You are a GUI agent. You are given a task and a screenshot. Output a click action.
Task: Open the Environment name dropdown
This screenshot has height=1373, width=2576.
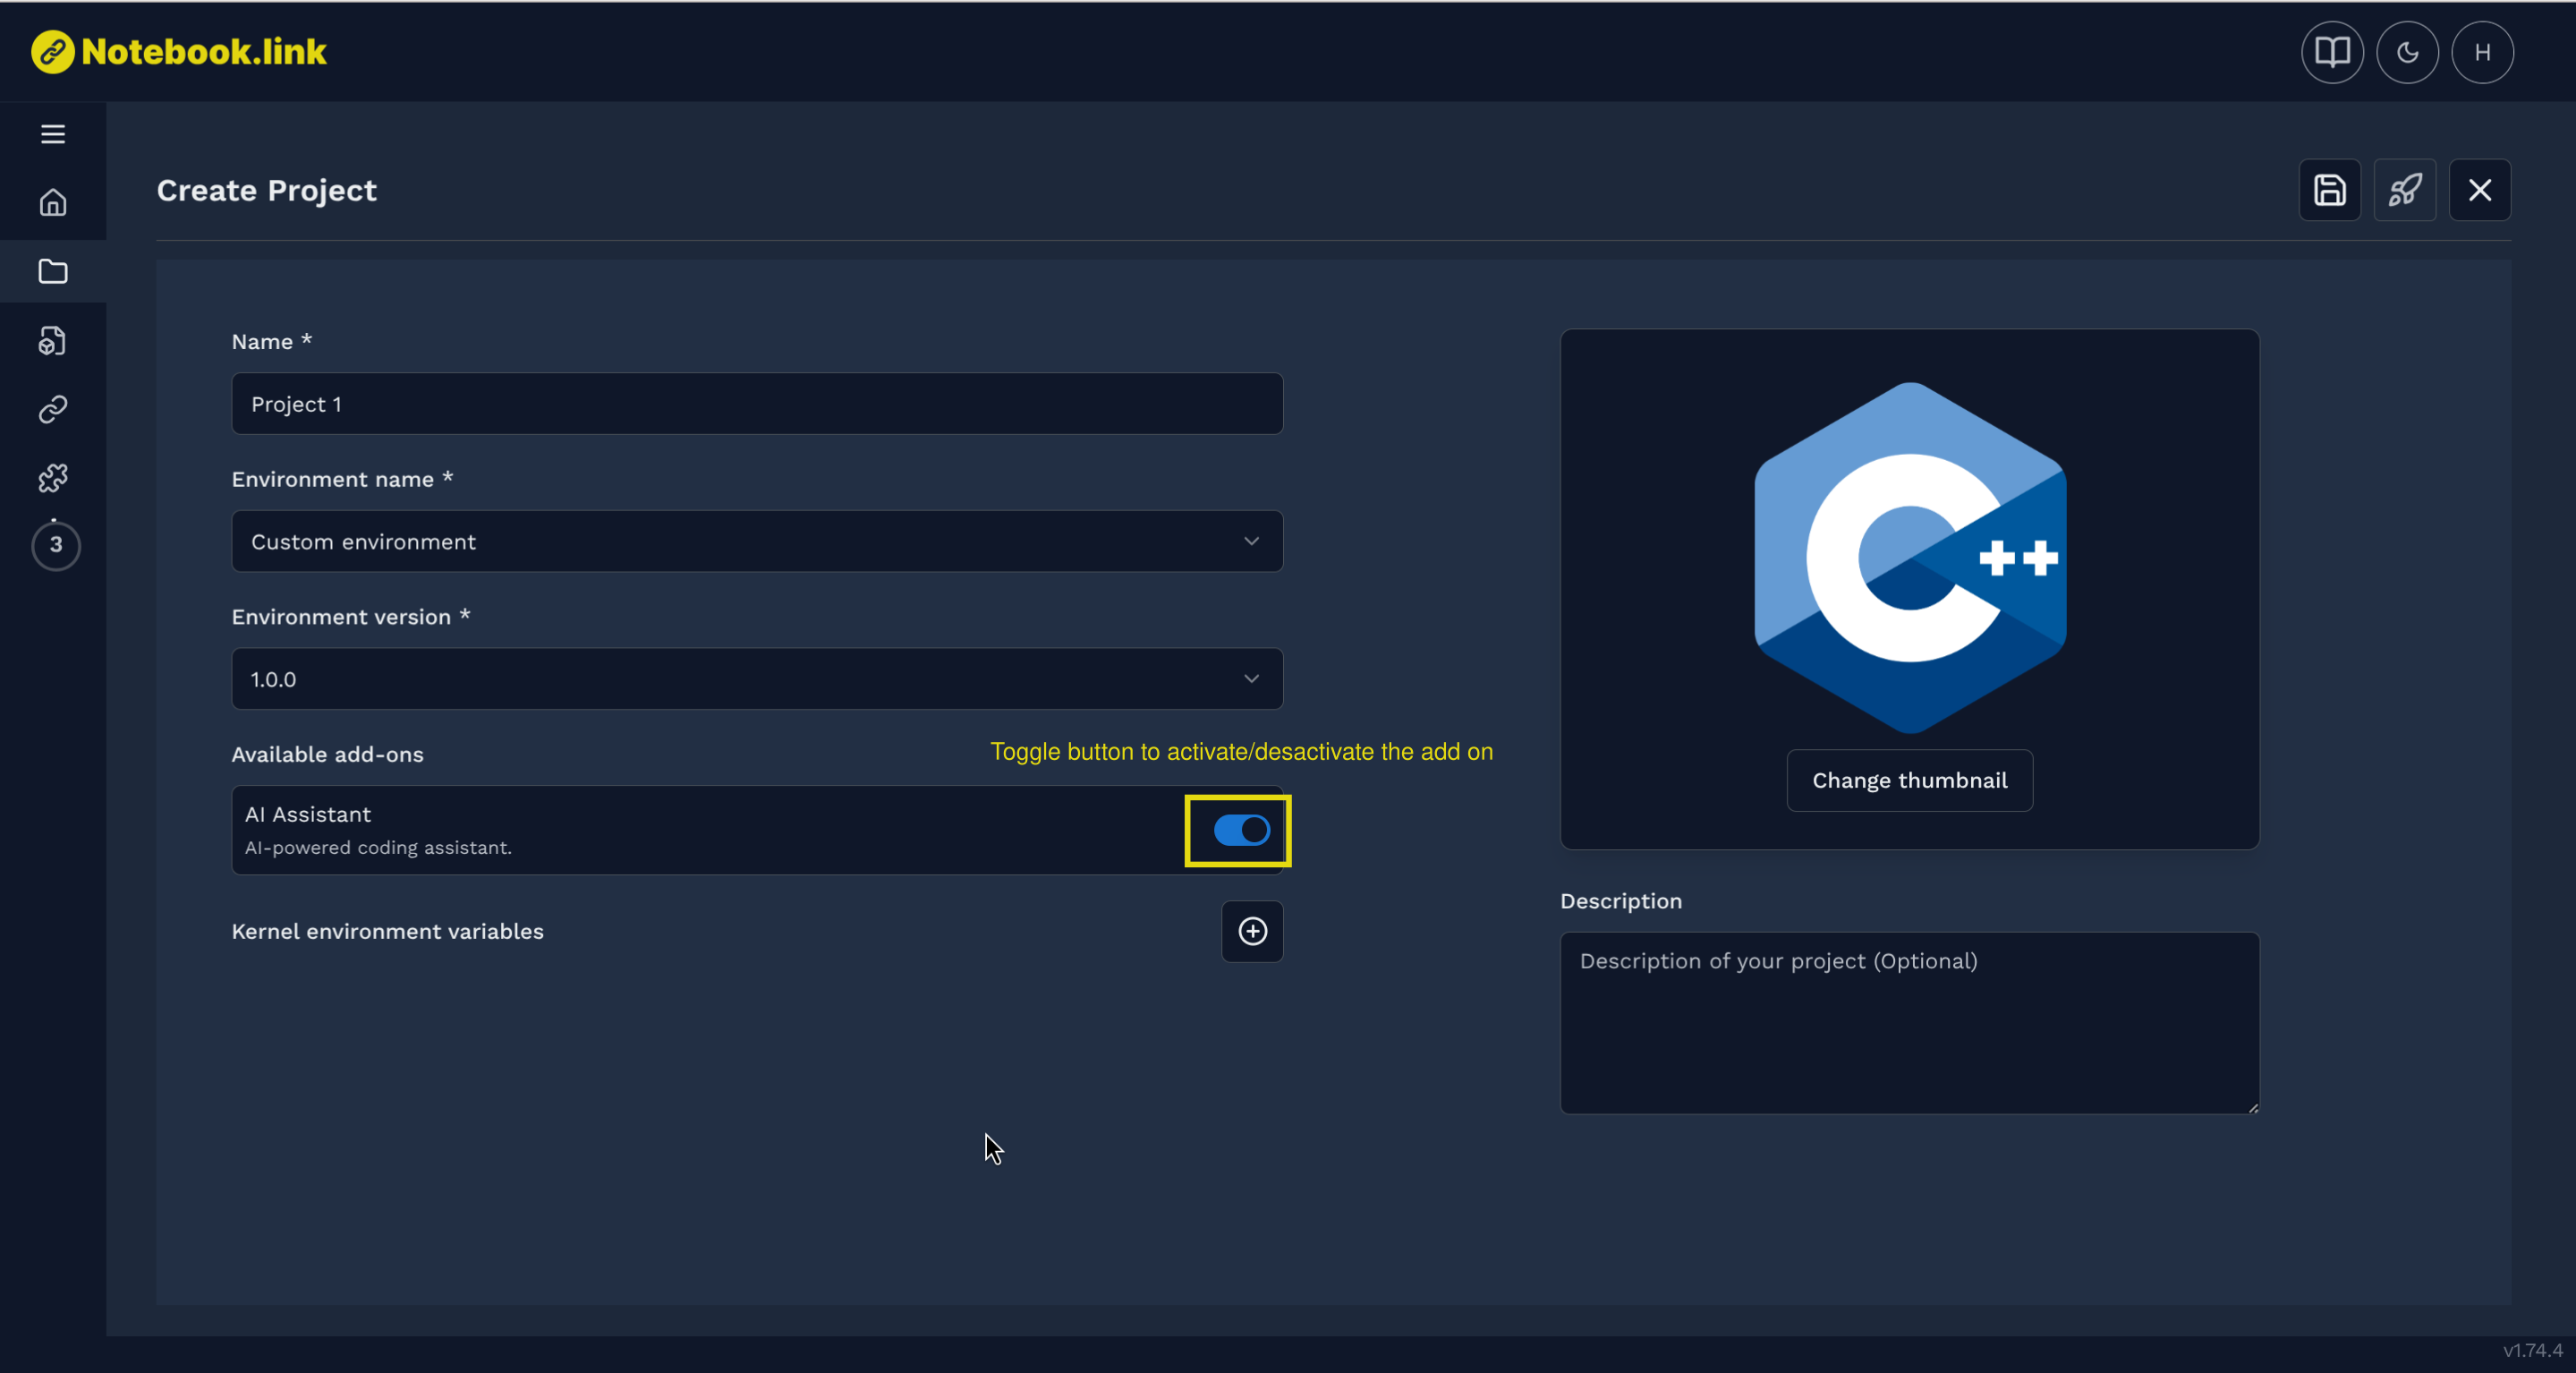click(x=756, y=541)
